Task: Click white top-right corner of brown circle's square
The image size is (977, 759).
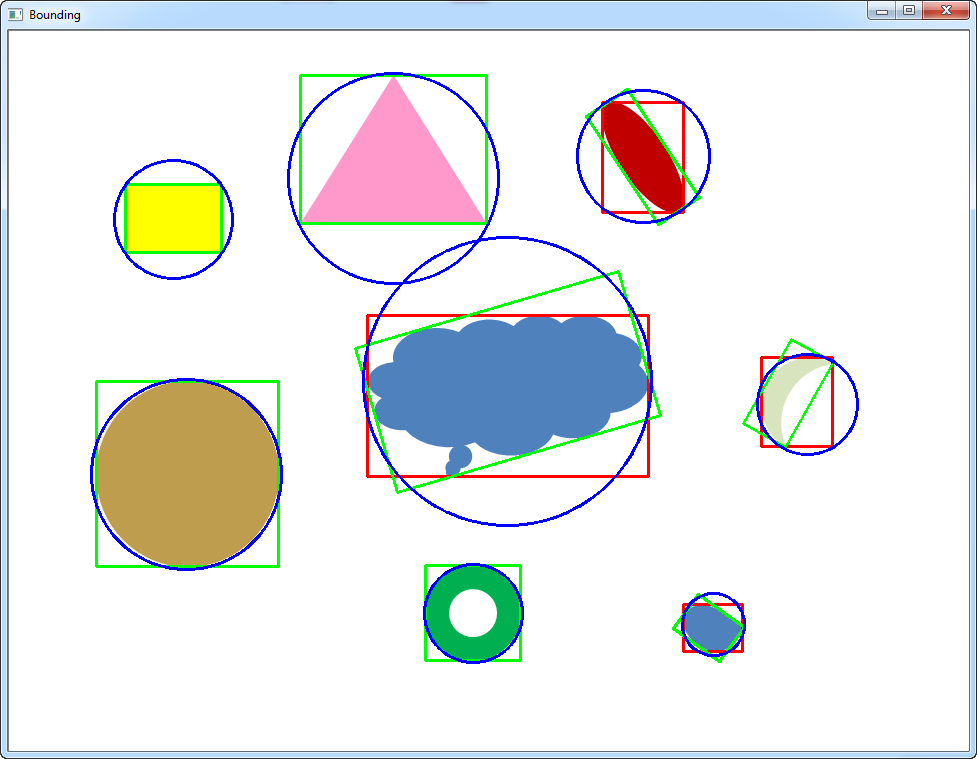Action: click(x=268, y=392)
